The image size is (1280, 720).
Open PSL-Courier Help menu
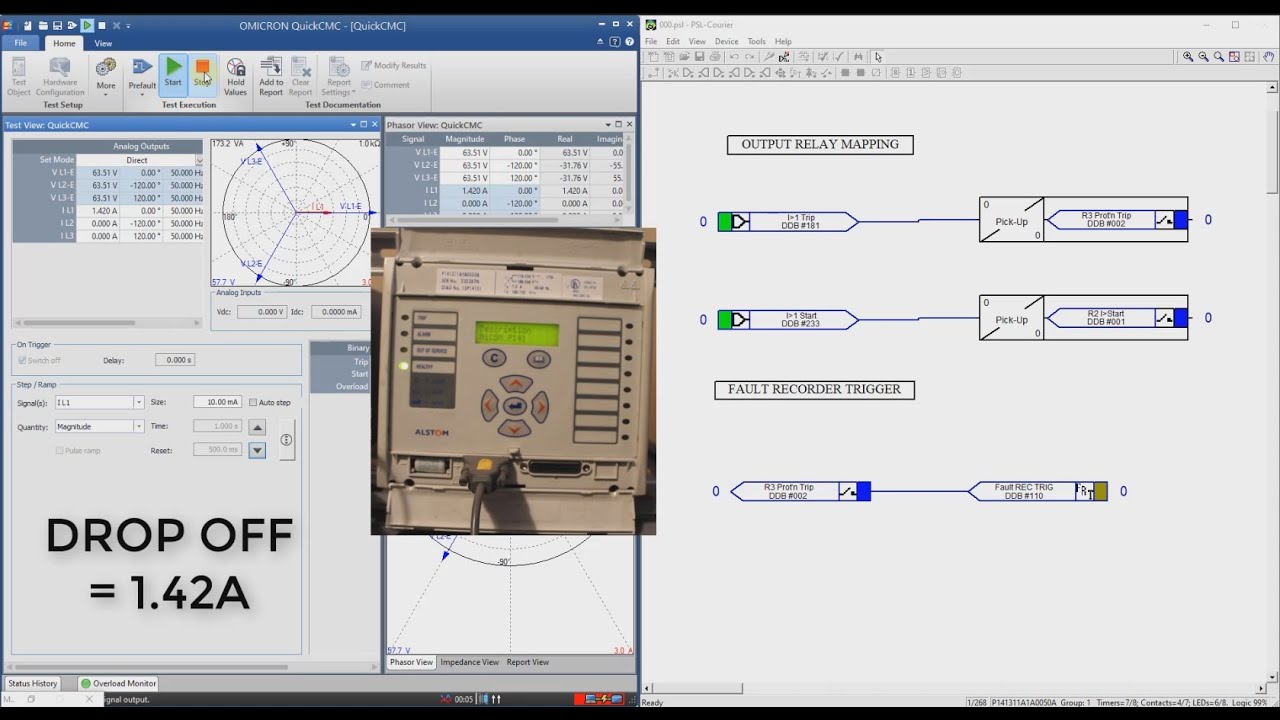[x=783, y=42]
